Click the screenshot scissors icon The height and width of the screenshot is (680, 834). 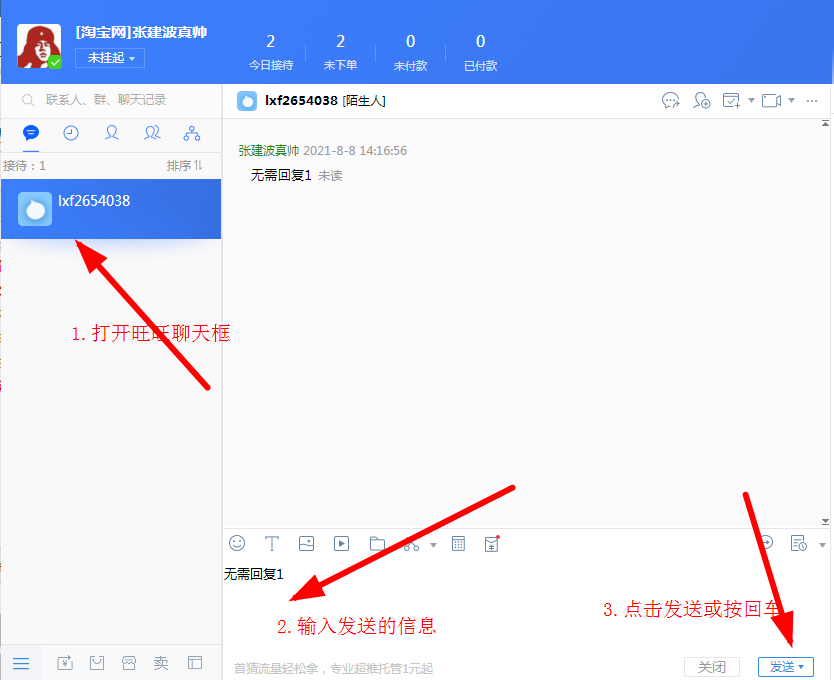coord(412,544)
